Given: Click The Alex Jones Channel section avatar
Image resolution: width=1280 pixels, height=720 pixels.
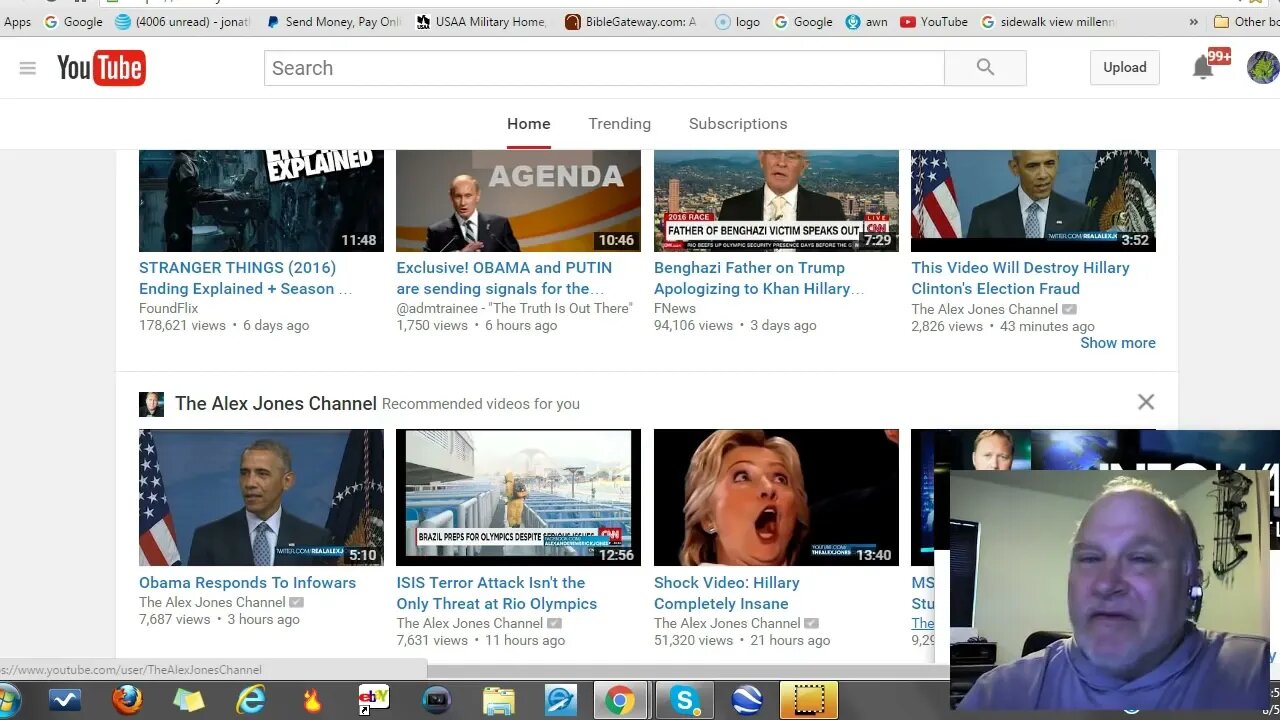Looking at the screenshot, I should (x=151, y=404).
